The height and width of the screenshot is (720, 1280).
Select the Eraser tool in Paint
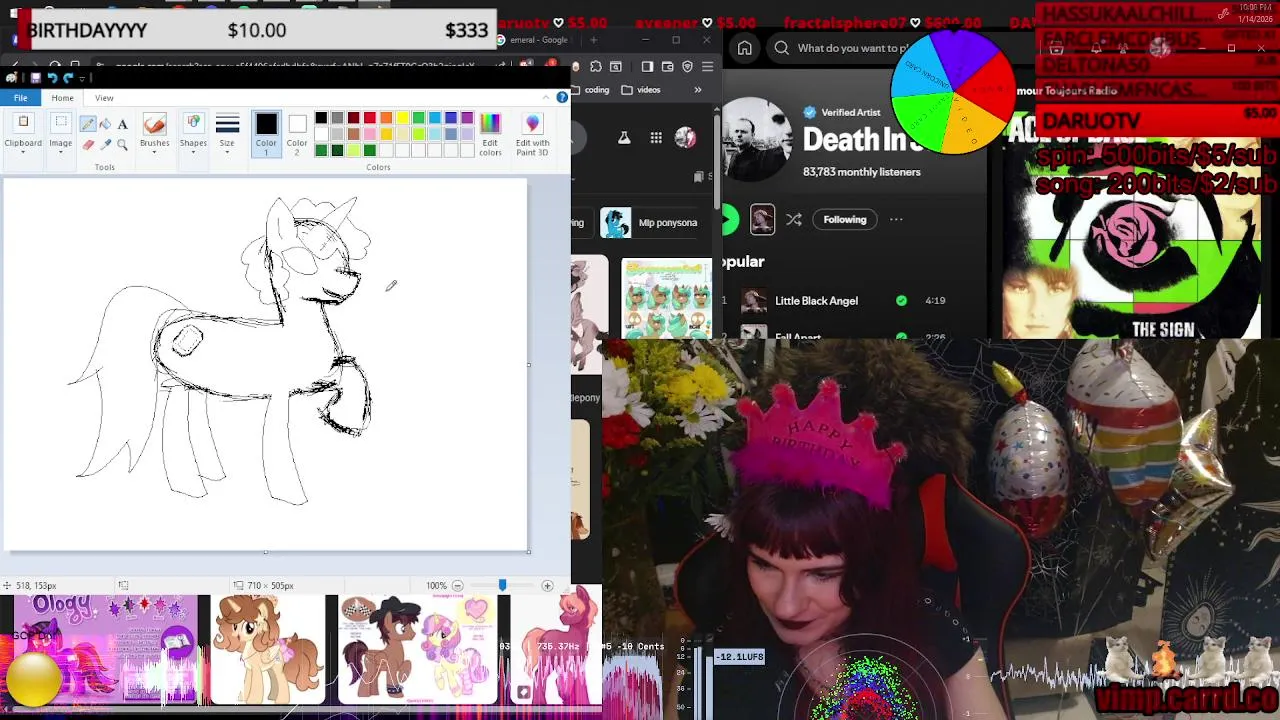pyautogui.click(x=88, y=145)
